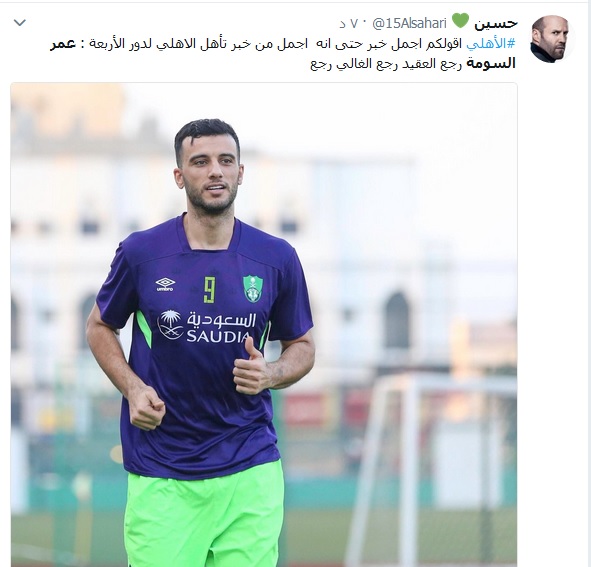
Task: Click the green Al-Ahli crest badge
Action: [253, 288]
